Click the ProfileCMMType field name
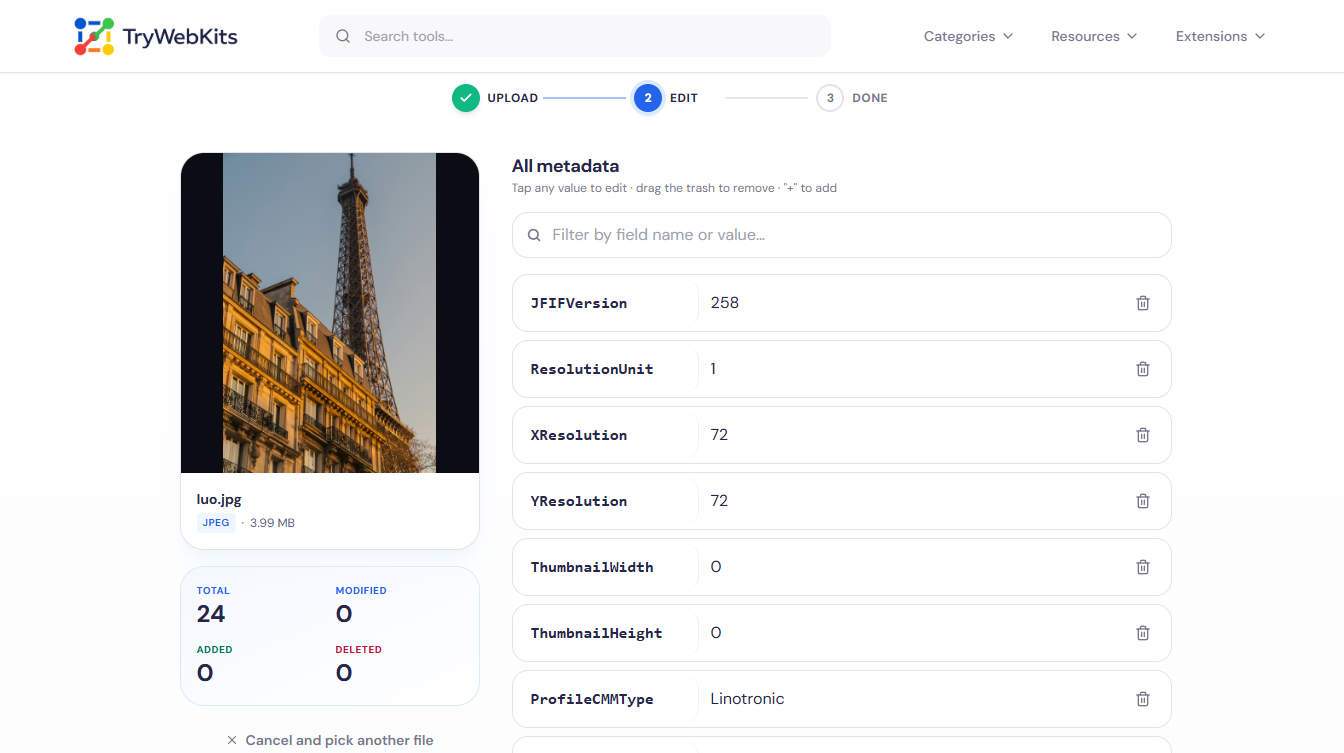Viewport: 1344px width, 753px height. coord(592,699)
